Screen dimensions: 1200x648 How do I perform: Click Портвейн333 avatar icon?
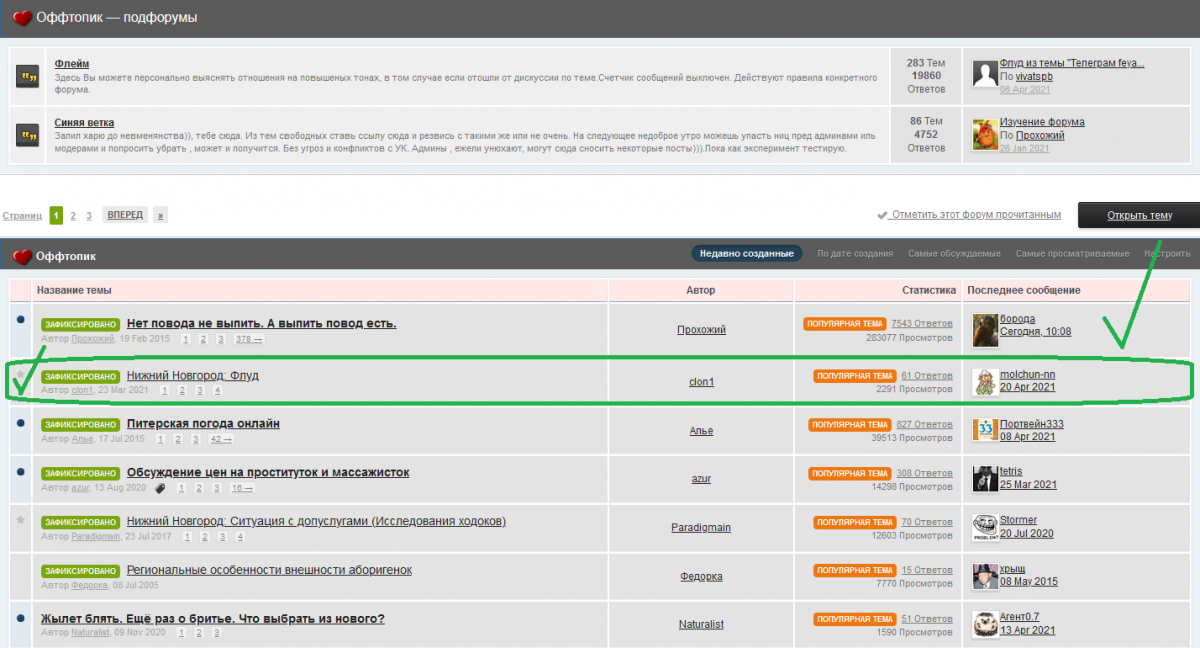985,430
